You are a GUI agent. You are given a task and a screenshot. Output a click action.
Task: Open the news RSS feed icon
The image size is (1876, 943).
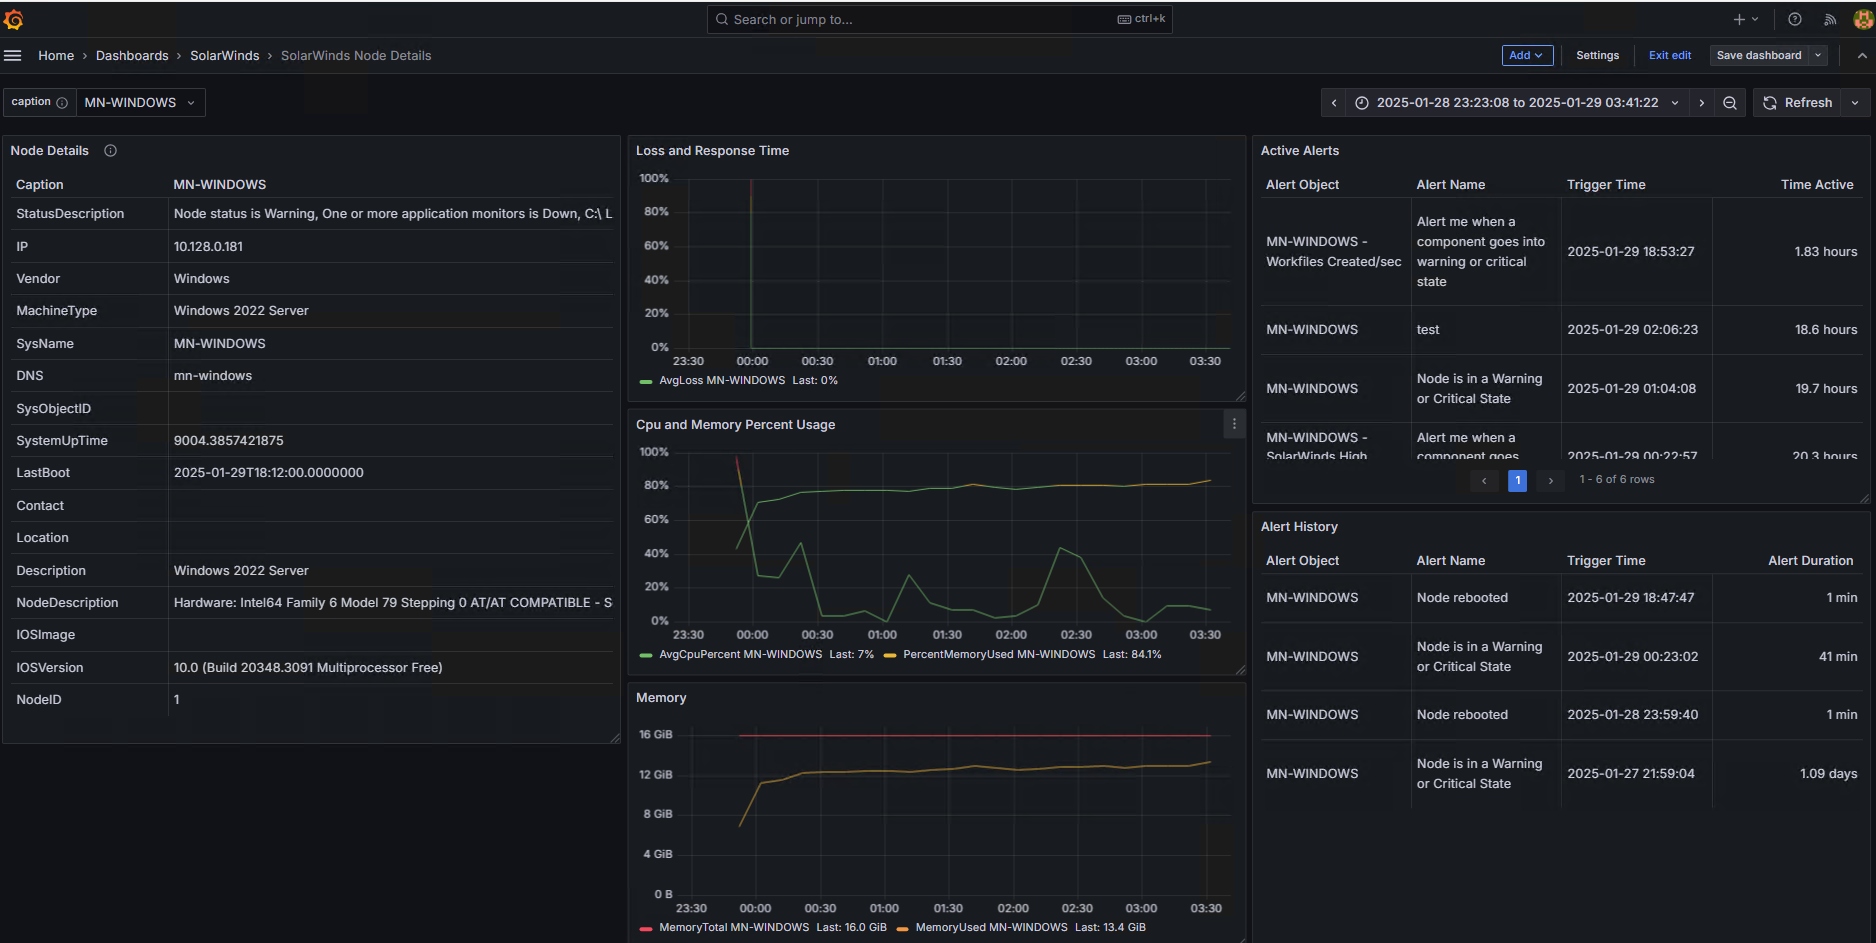coord(1829,19)
